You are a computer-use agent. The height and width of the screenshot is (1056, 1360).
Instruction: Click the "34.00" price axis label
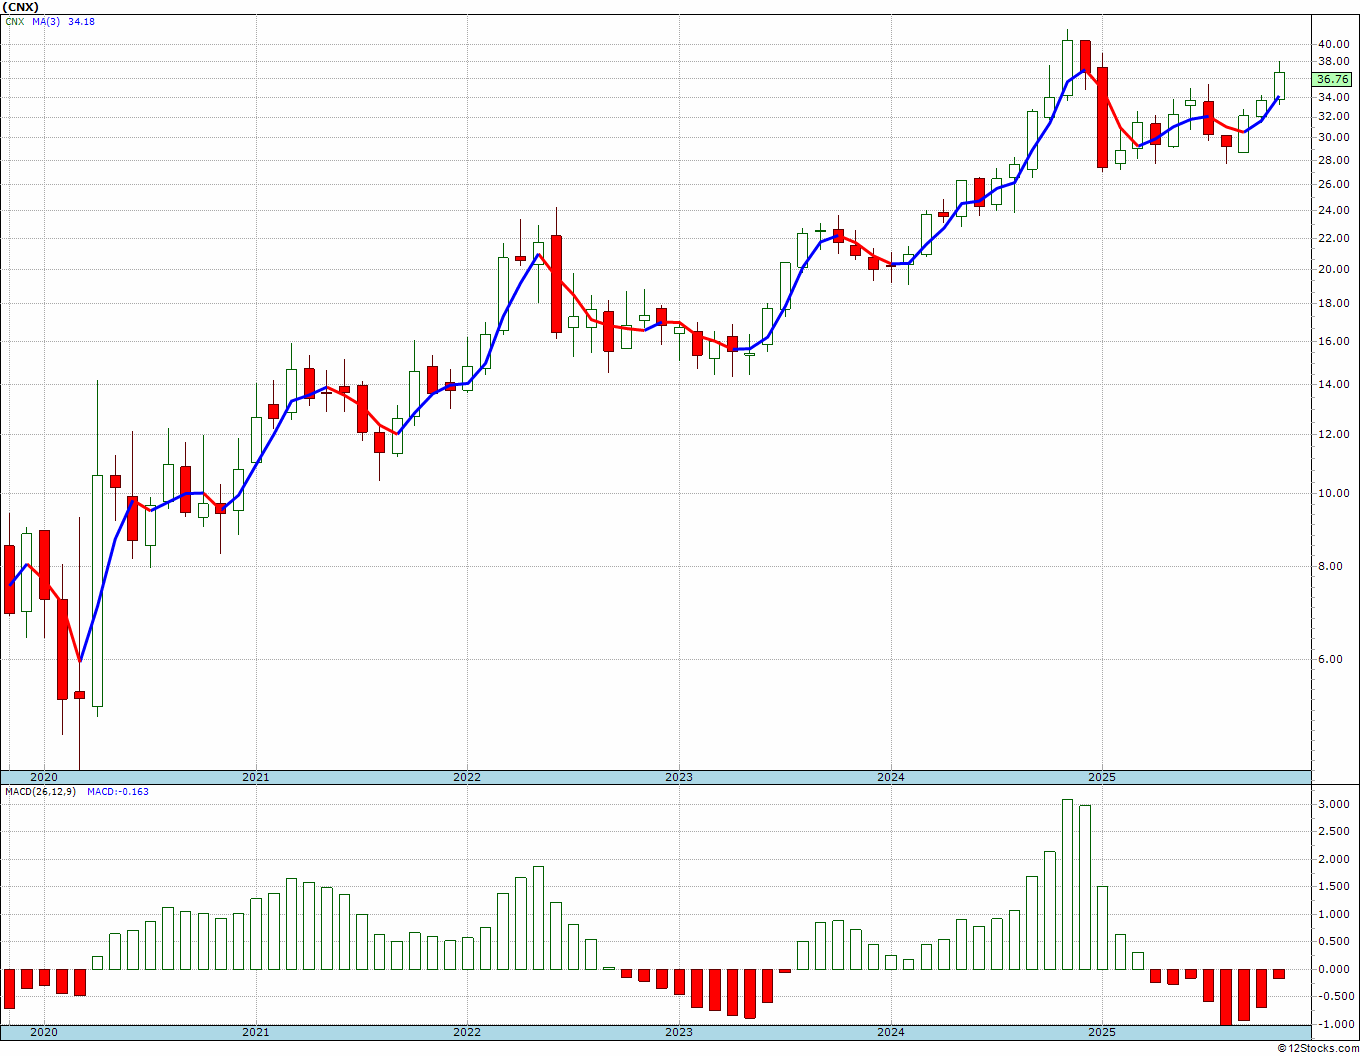[x=1333, y=97]
